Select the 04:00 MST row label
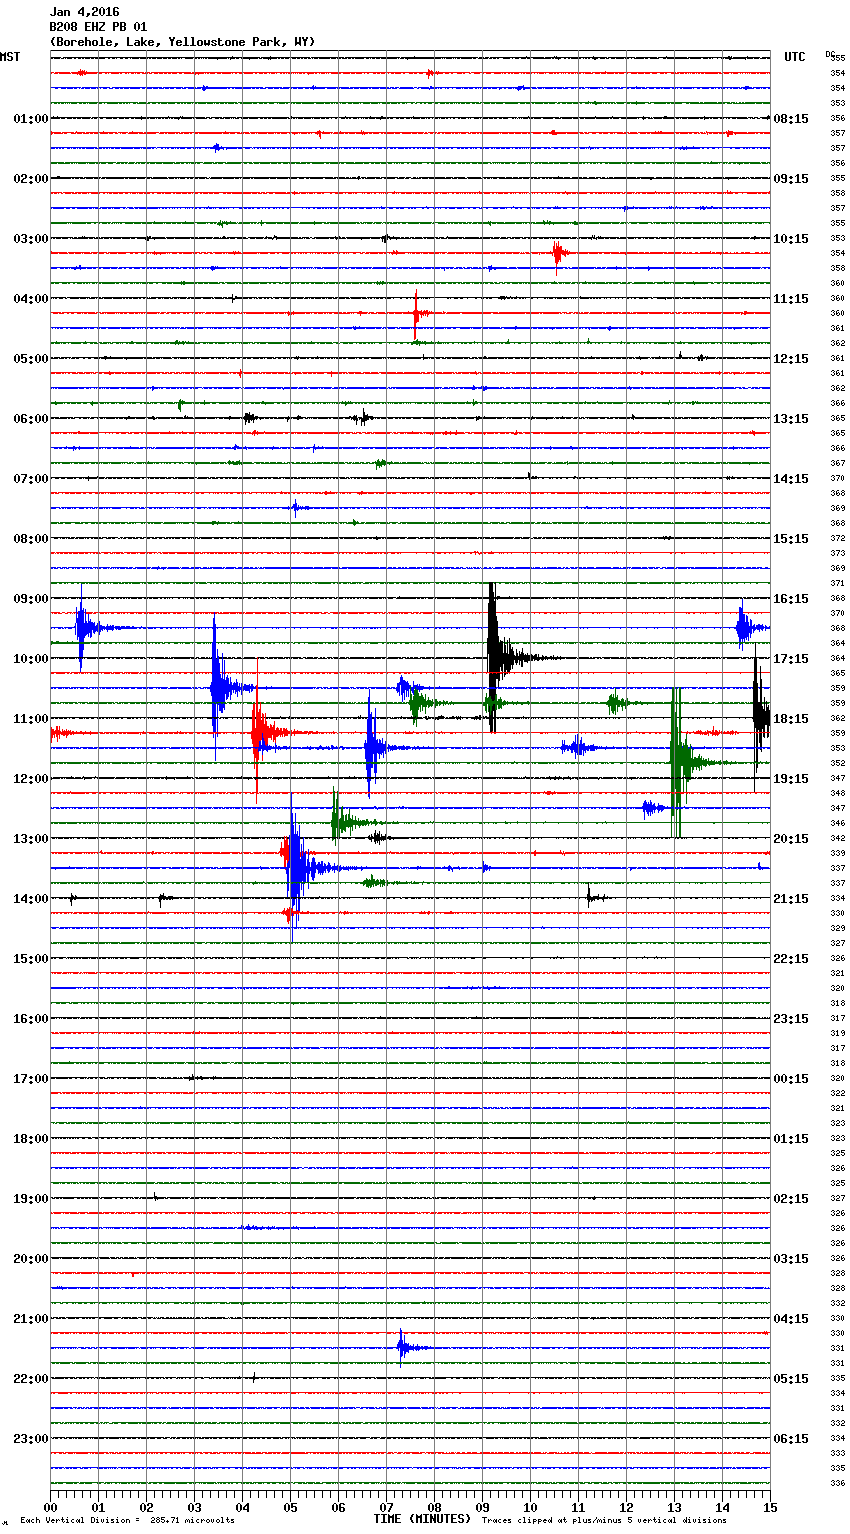Image resolution: width=850 pixels, height=1534 pixels. [x=31, y=299]
